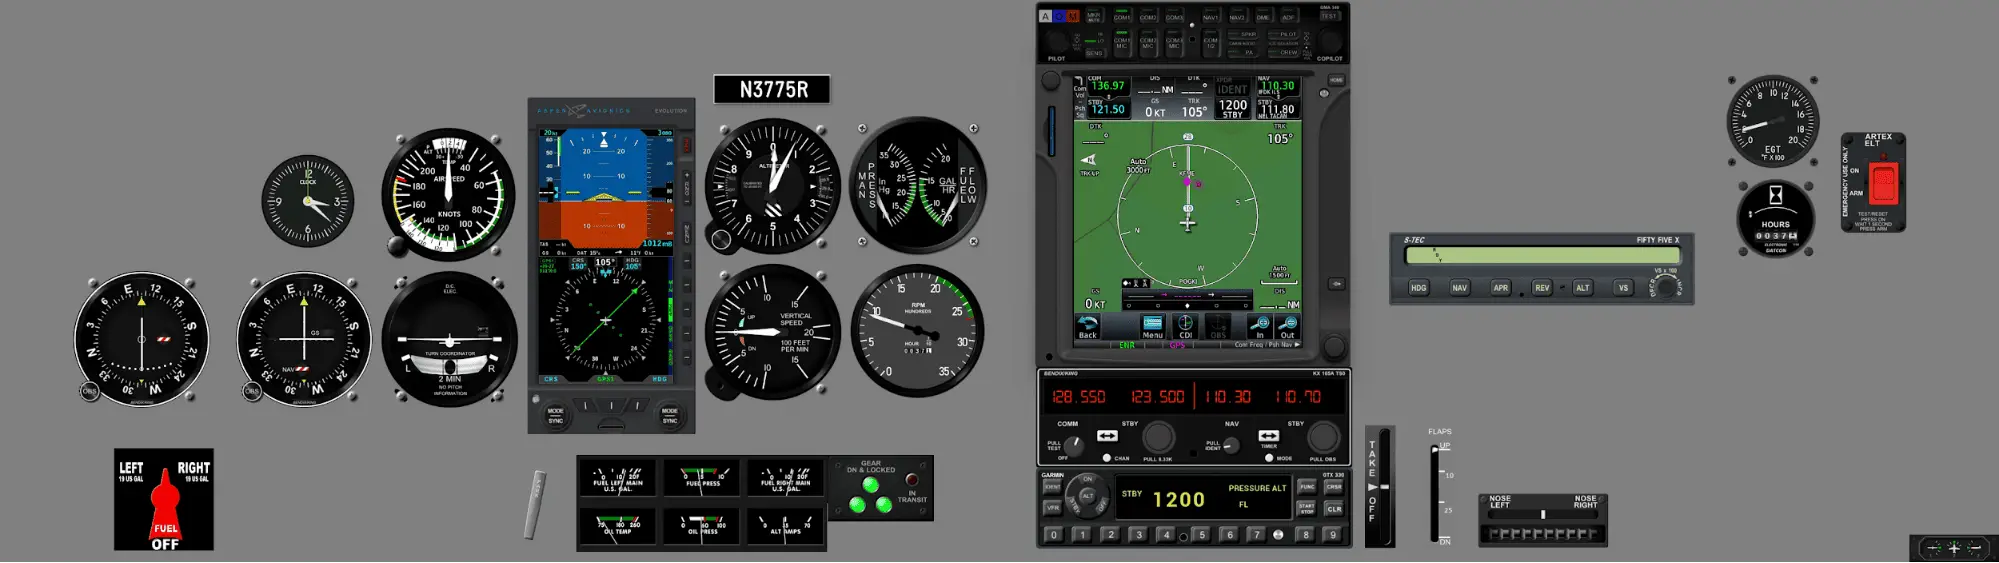
Task: Flip the red ARTEX ELT switch
Action: pyautogui.click(x=1883, y=184)
